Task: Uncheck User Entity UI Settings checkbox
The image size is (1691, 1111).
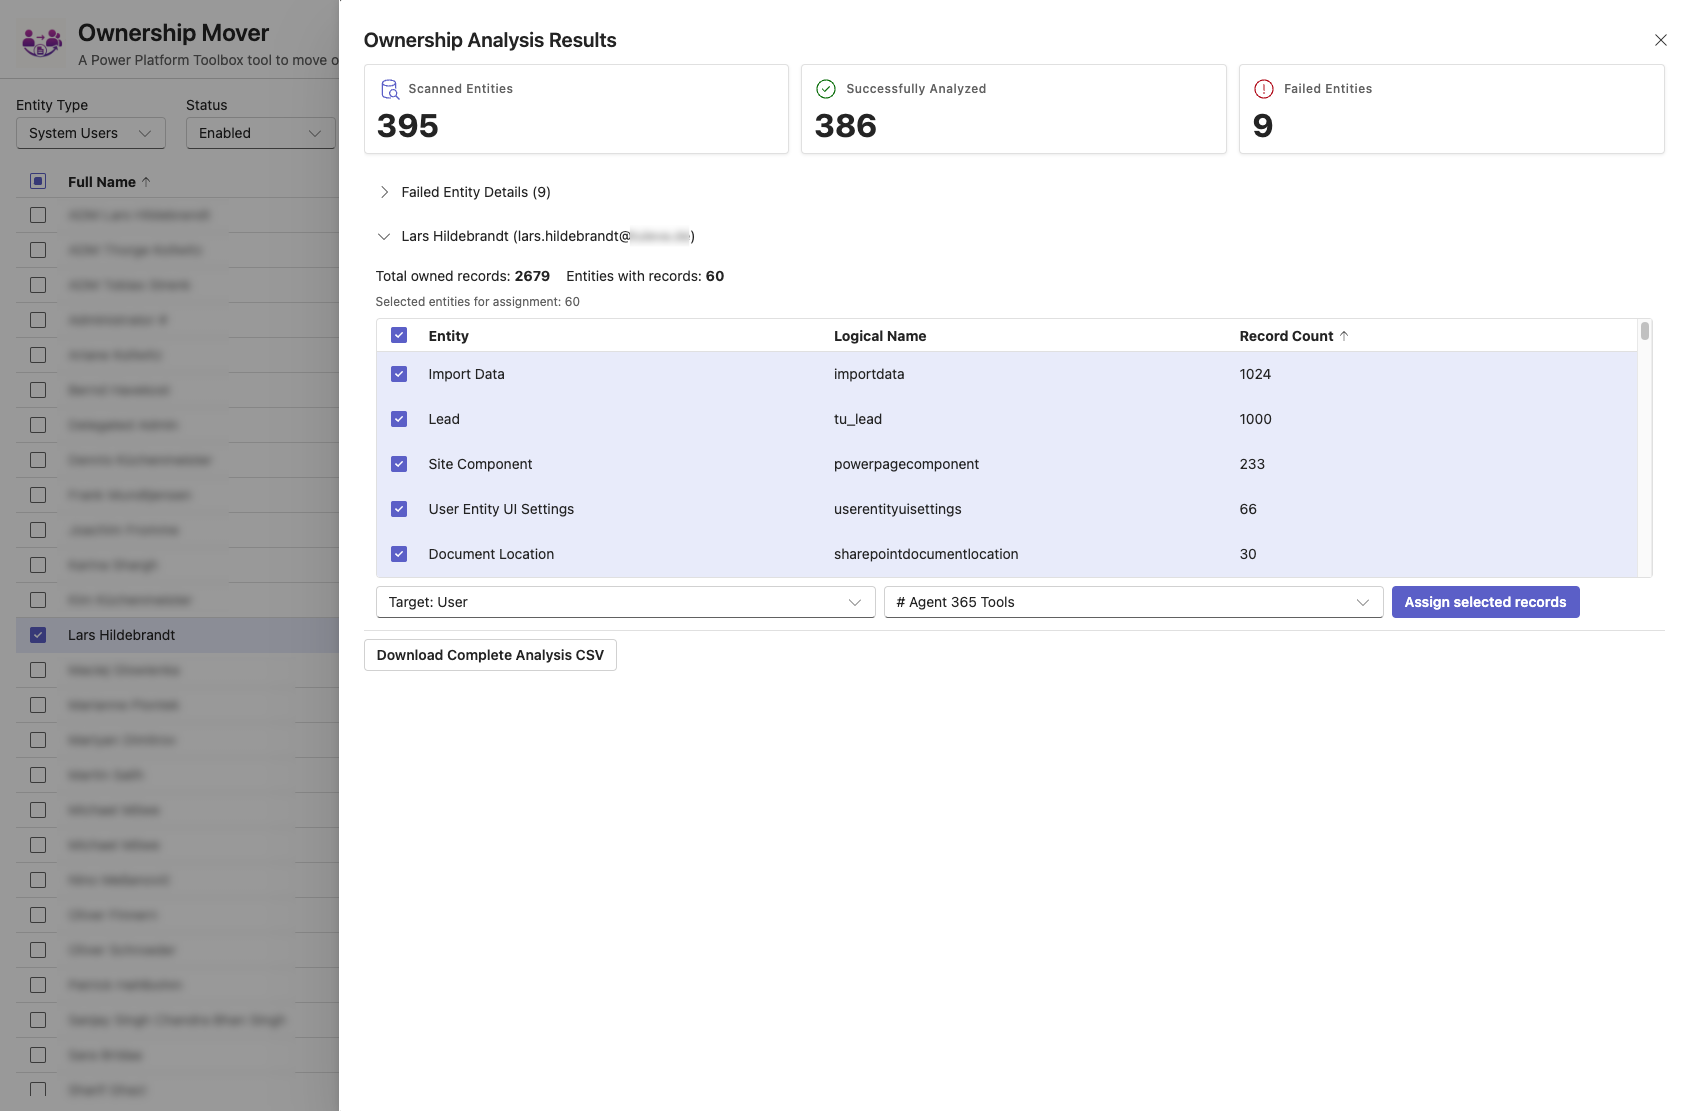Action: pyautogui.click(x=399, y=509)
